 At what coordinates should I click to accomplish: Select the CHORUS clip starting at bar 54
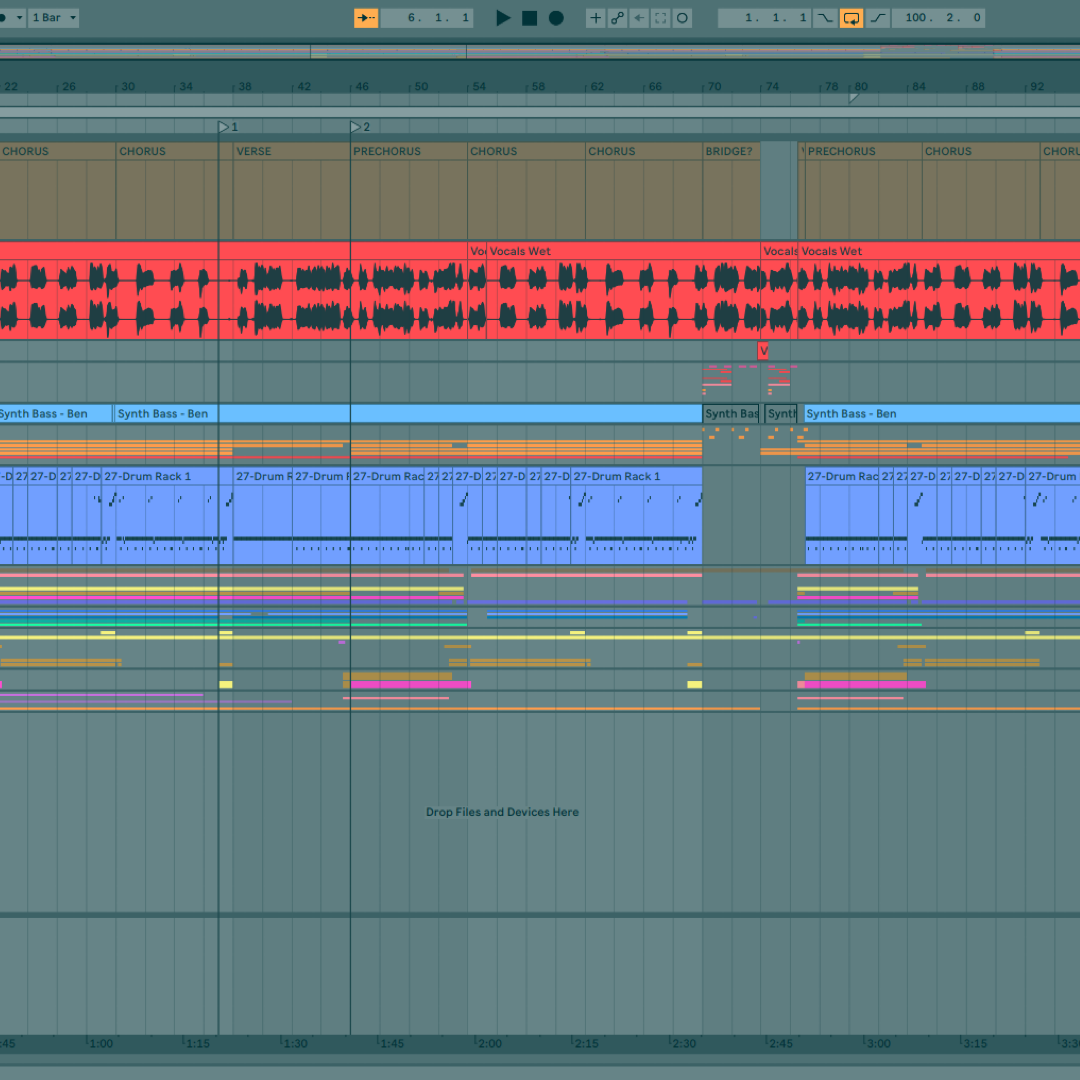point(526,190)
